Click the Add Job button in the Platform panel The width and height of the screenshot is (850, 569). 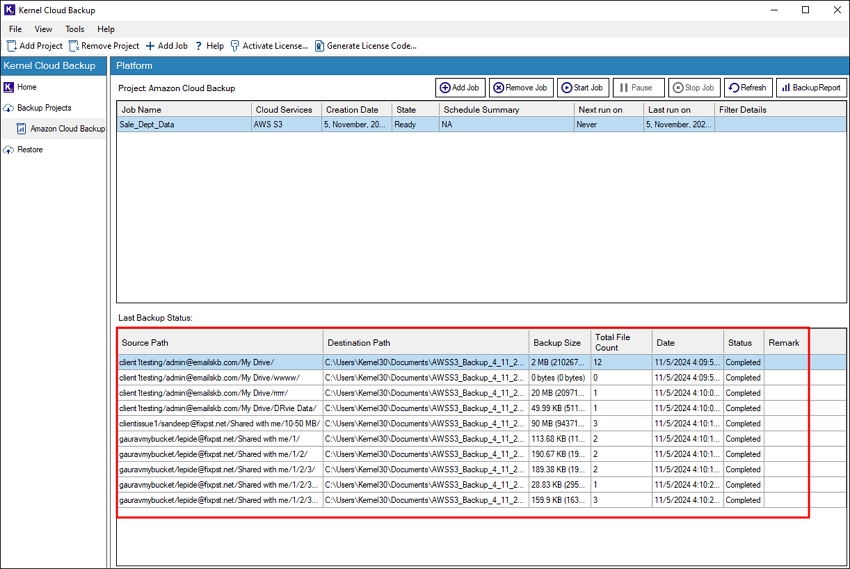(460, 88)
